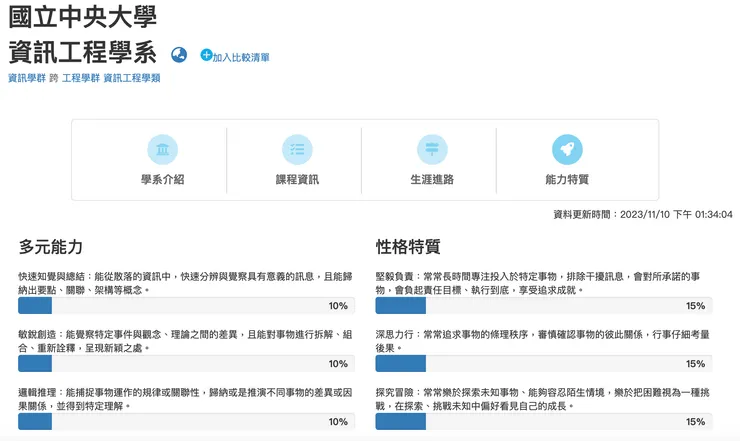Image resolution: width=740 pixels, height=441 pixels.
Task: Click the plus icon for 加入比較清單
Action: 206,55
